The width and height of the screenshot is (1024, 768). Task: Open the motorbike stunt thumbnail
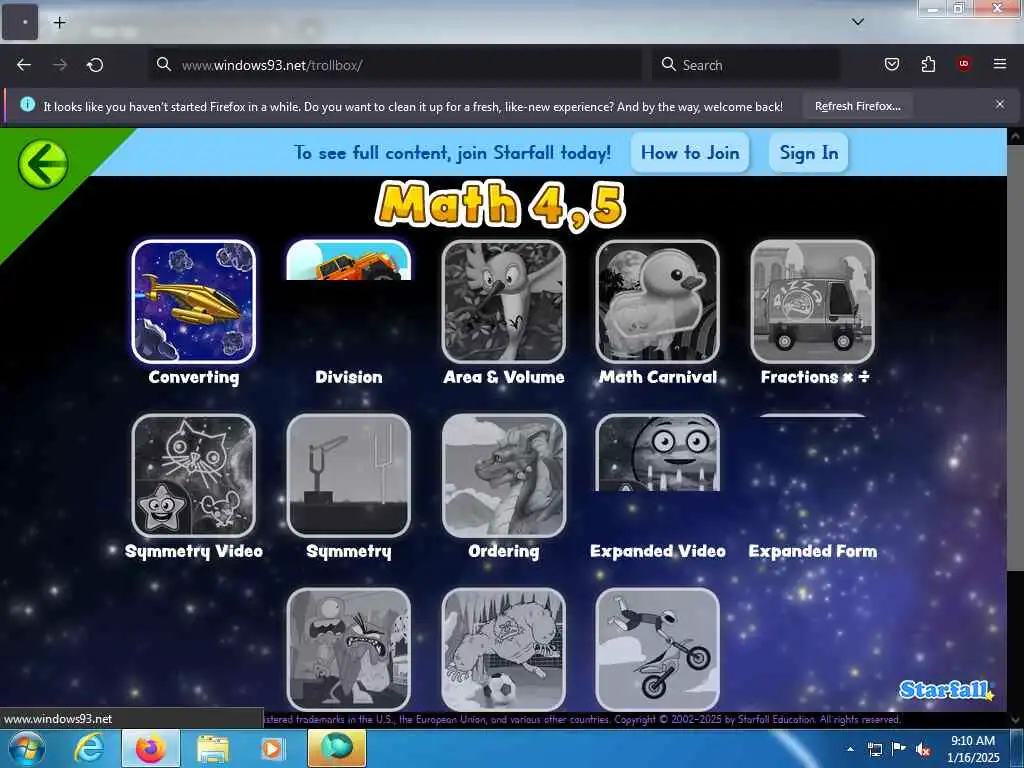658,649
